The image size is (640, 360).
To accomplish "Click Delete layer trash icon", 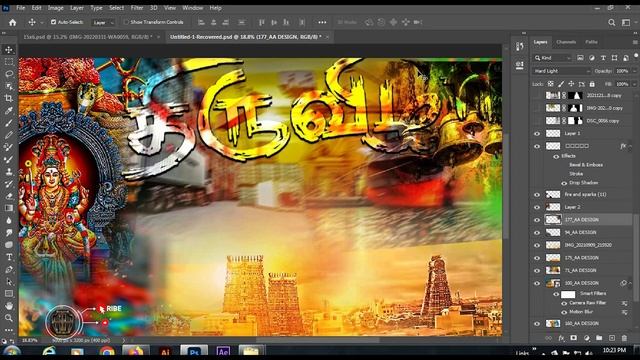I will (x=624, y=338).
